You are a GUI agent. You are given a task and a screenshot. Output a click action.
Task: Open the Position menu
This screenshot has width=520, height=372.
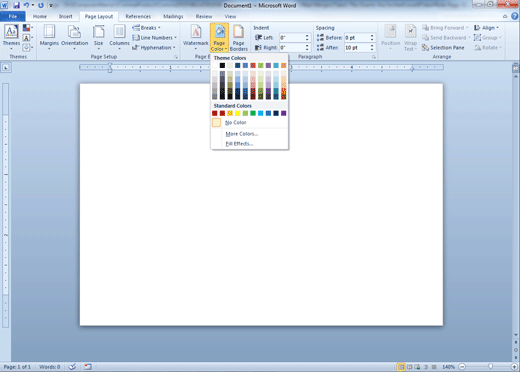coord(390,37)
